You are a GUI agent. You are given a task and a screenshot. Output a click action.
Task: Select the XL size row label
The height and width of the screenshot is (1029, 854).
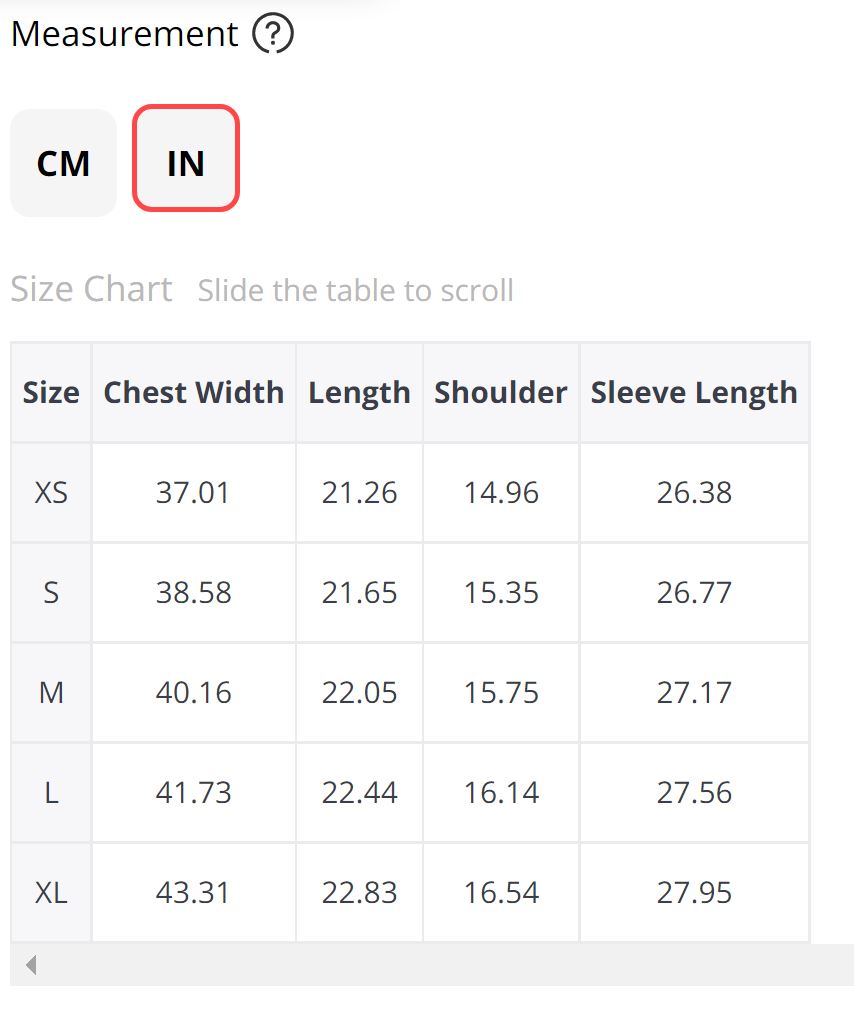pyautogui.click(x=51, y=893)
